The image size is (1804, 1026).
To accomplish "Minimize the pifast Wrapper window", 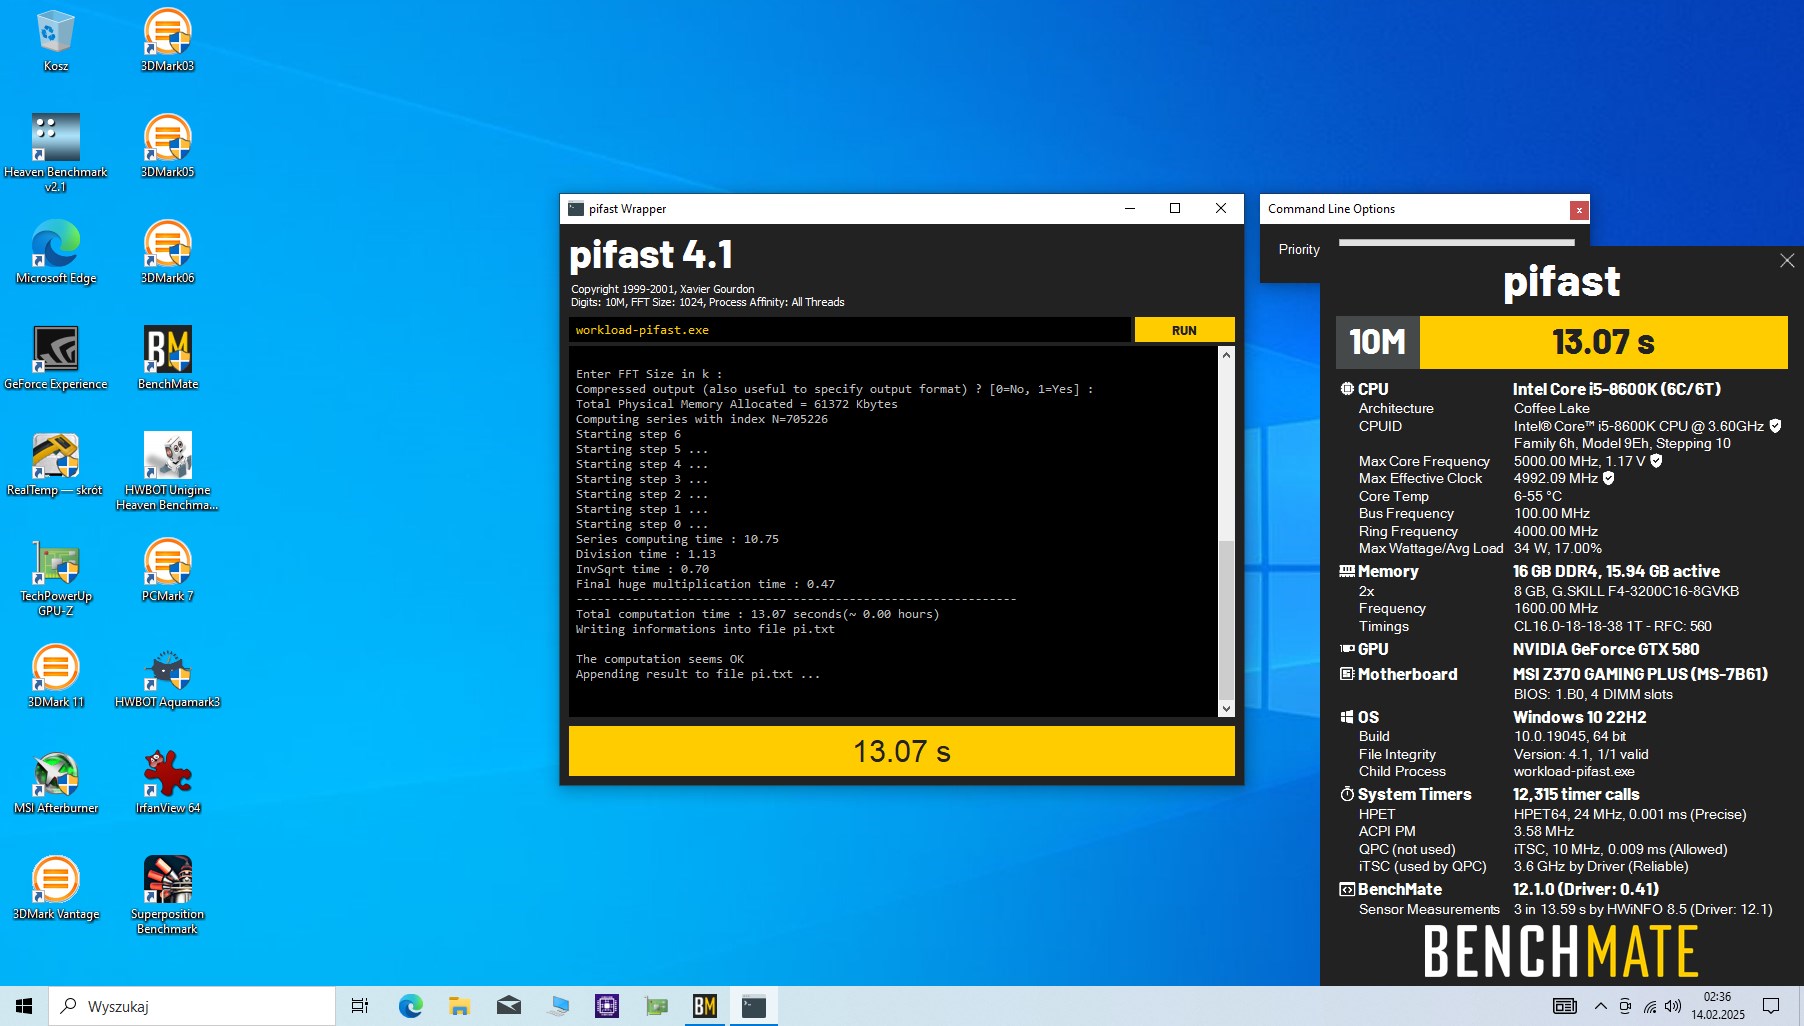I will coord(1129,208).
